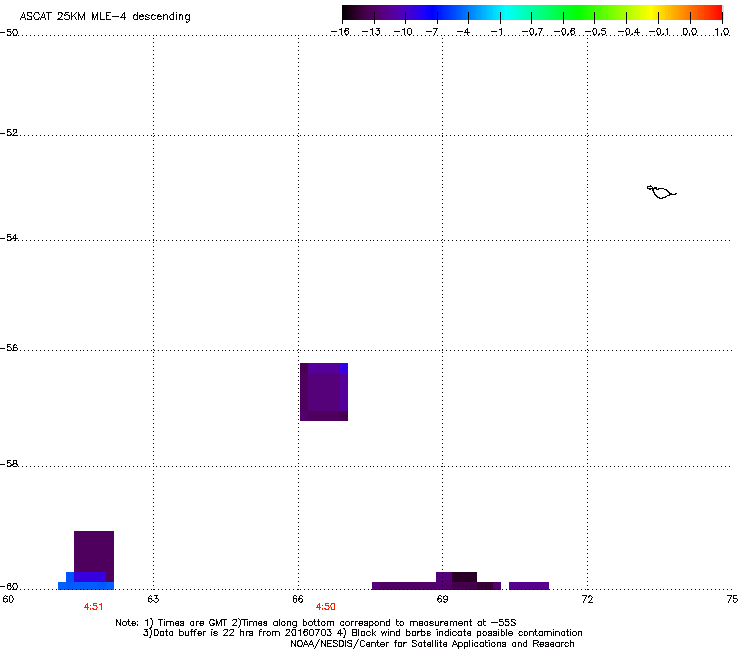Click the plot title "ASCAT 25KM MLE-4 descending"
The width and height of the screenshot is (740, 650).
coord(105,17)
